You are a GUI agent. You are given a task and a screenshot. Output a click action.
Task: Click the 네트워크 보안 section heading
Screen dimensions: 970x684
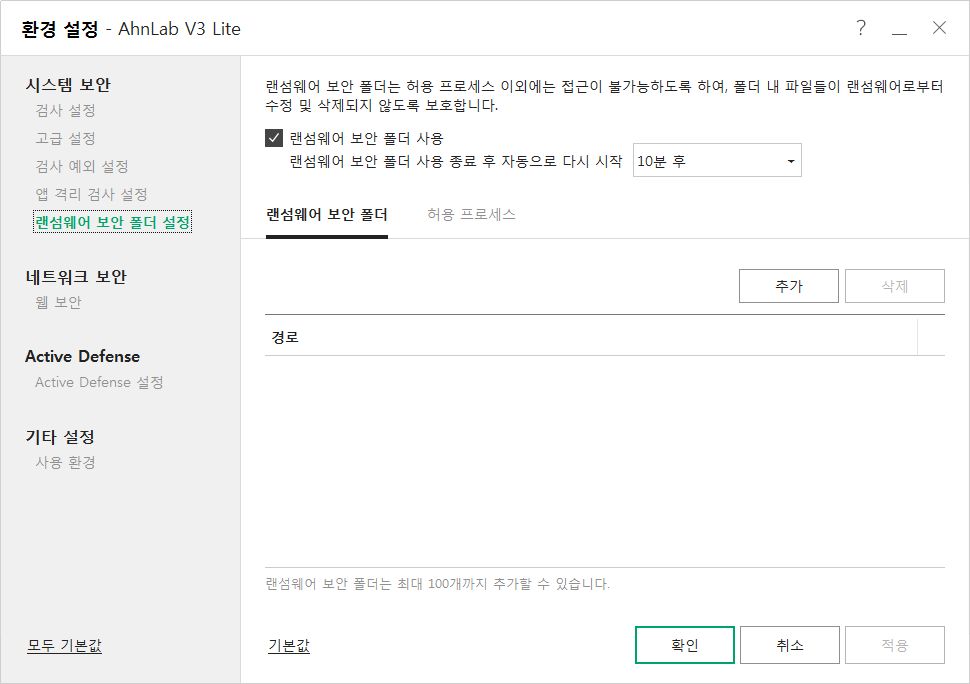click(x=76, y=276)
